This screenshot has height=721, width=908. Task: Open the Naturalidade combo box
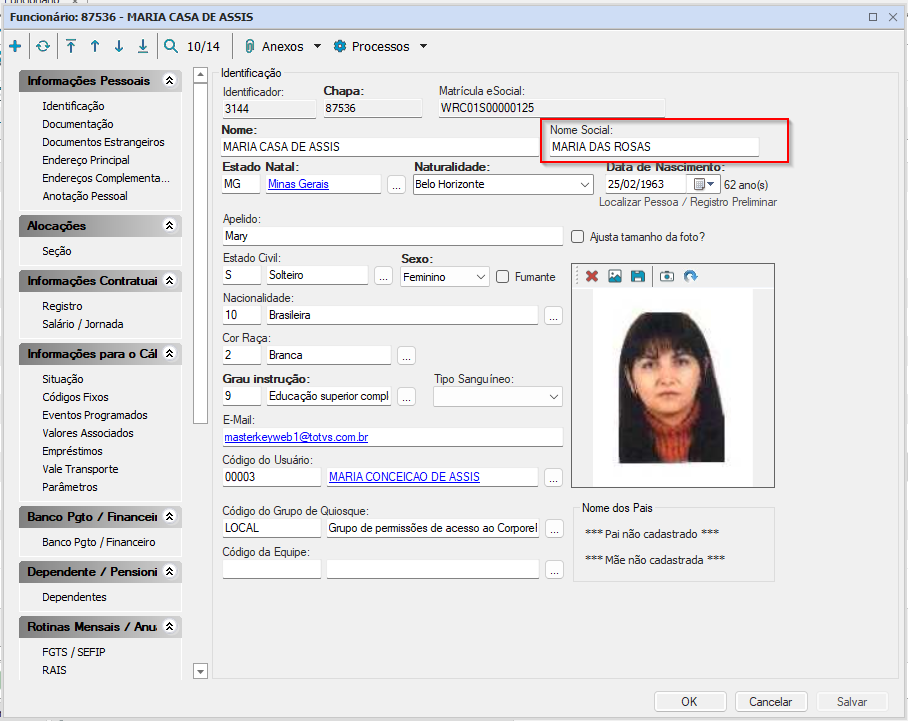coord(503,184)
